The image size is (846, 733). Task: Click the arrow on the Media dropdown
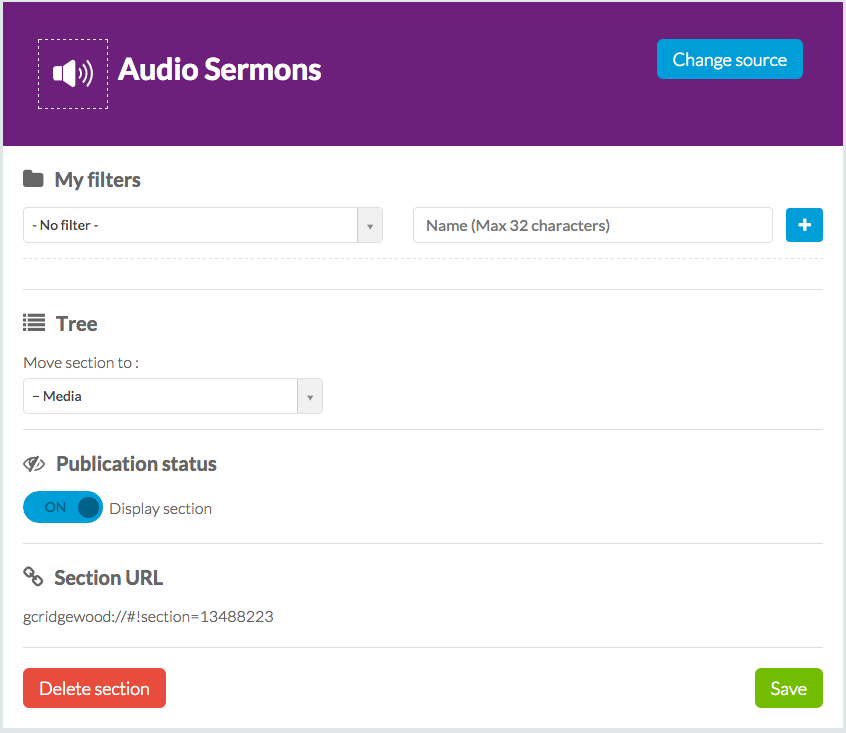tap(310, 397)
